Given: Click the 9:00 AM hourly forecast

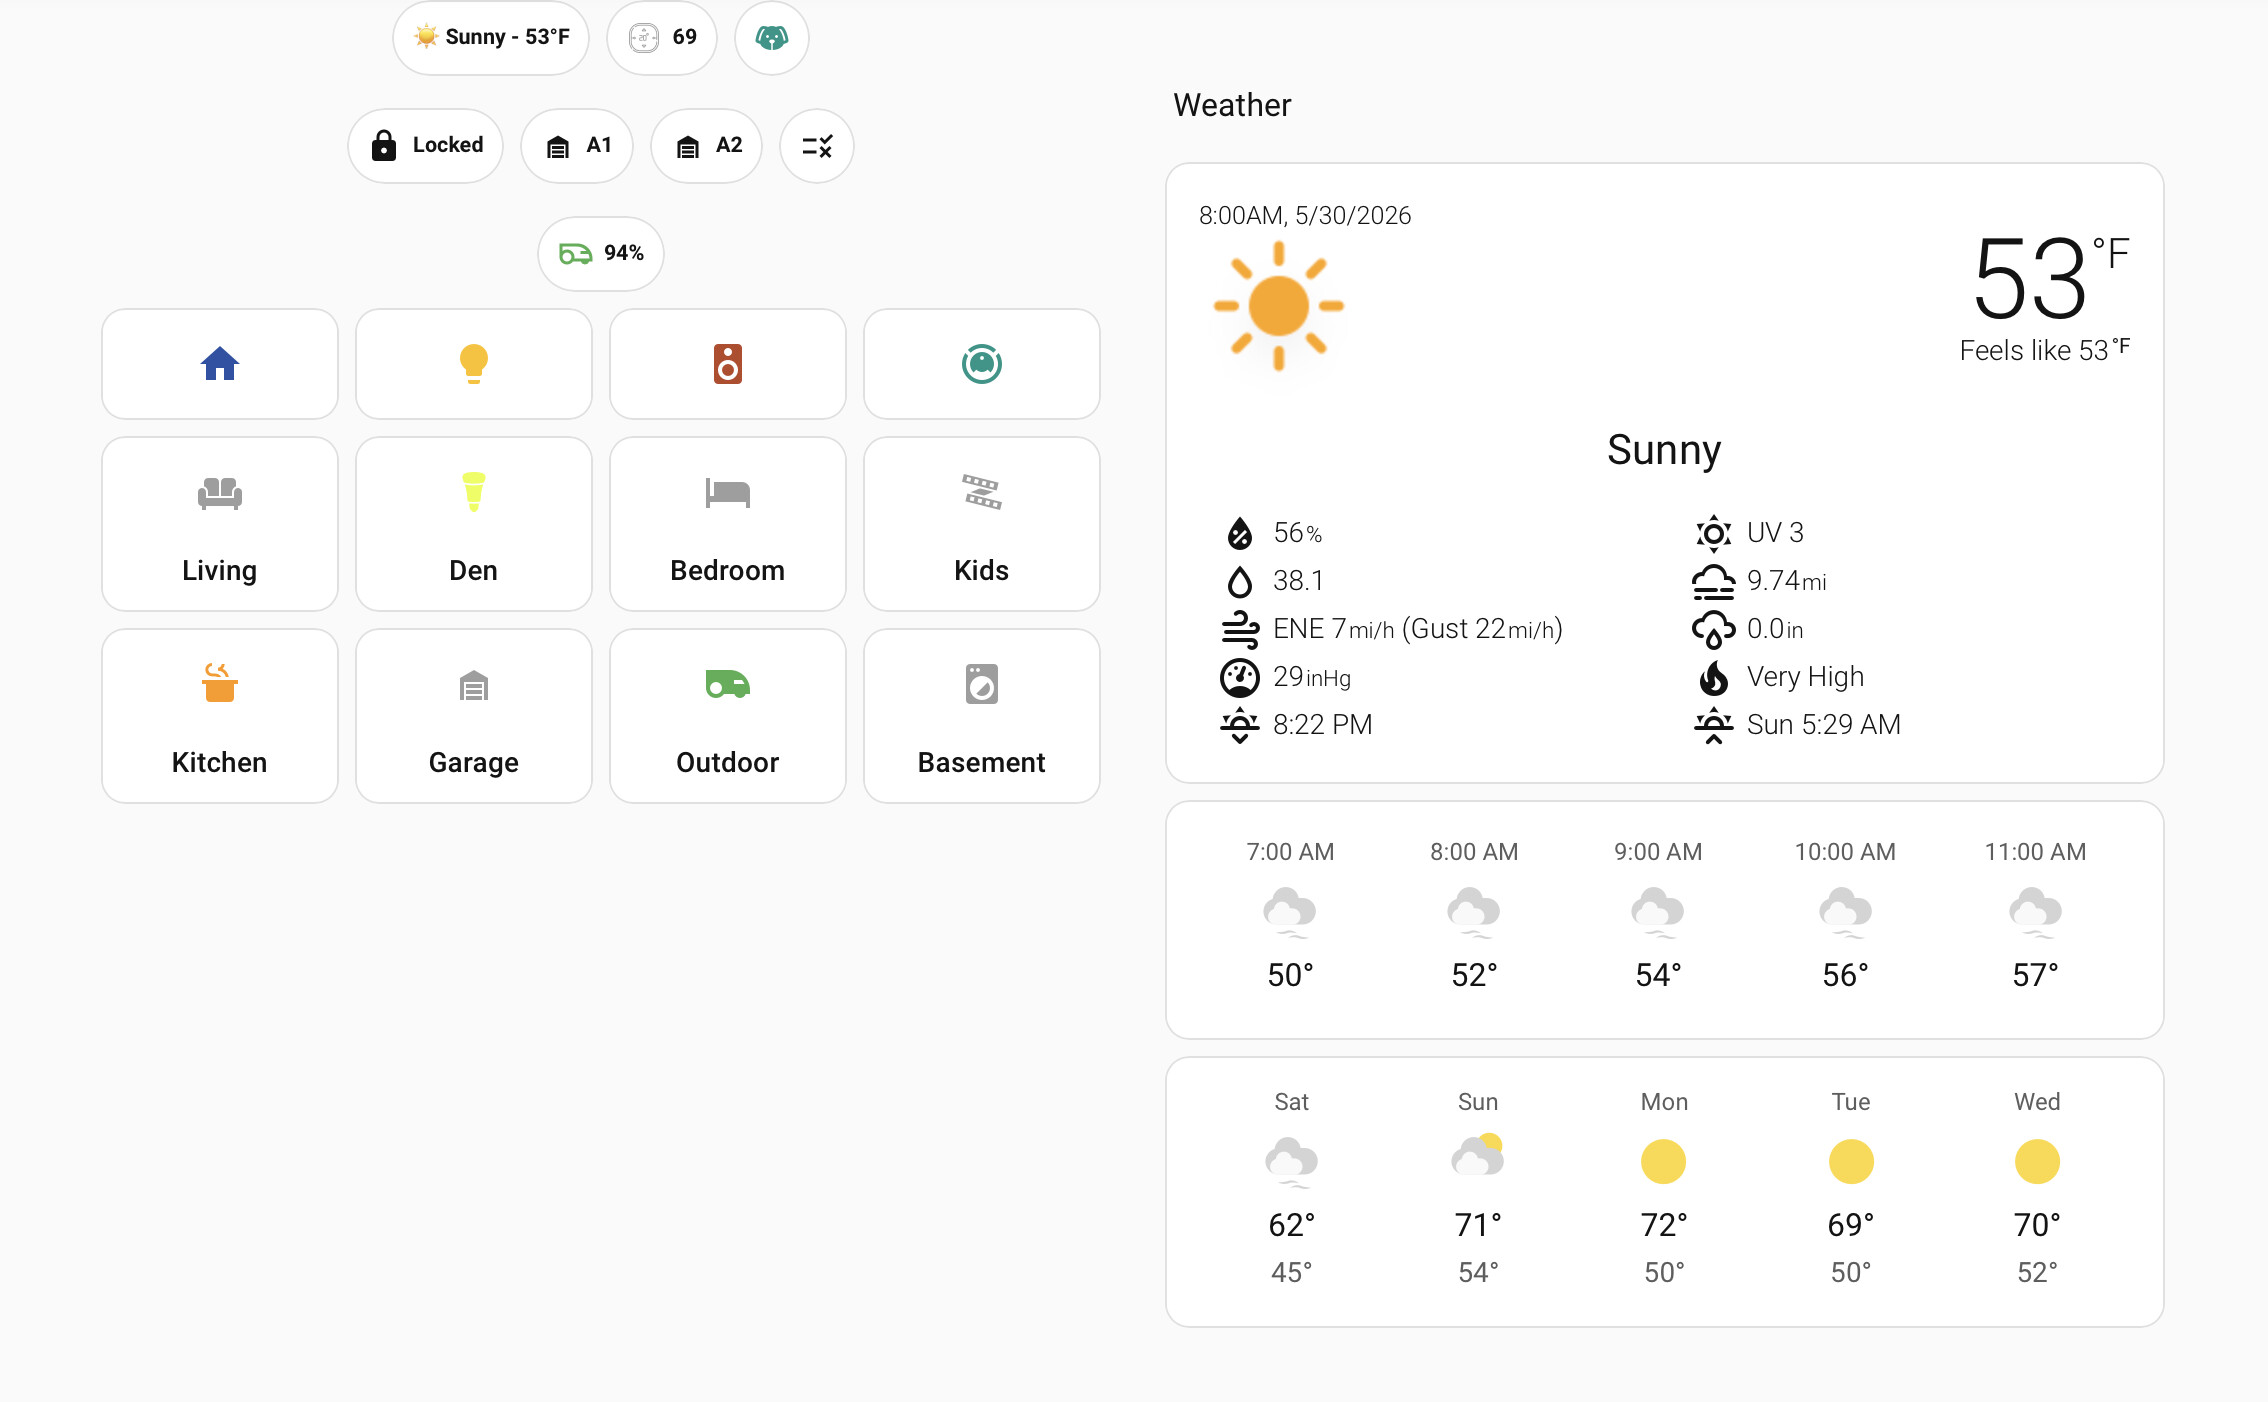Looking at the screenshot, I should pos(1658,916).
